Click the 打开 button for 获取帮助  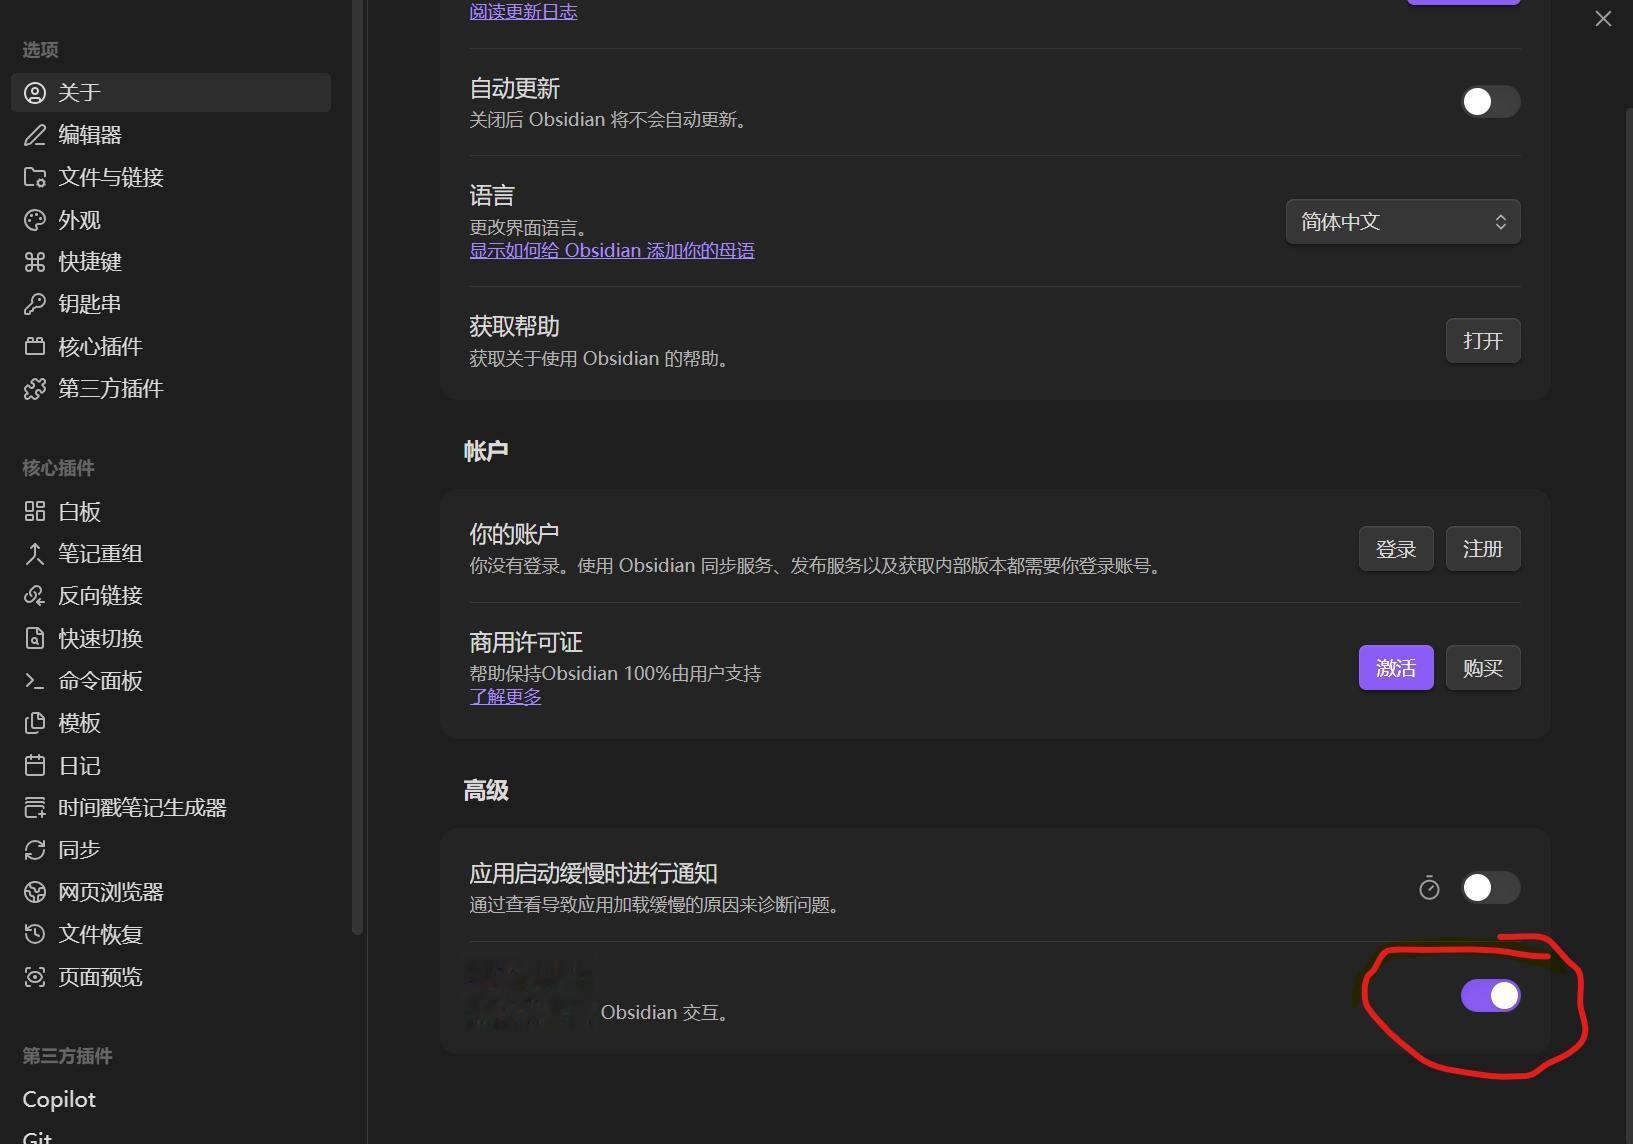point(1483,341)
